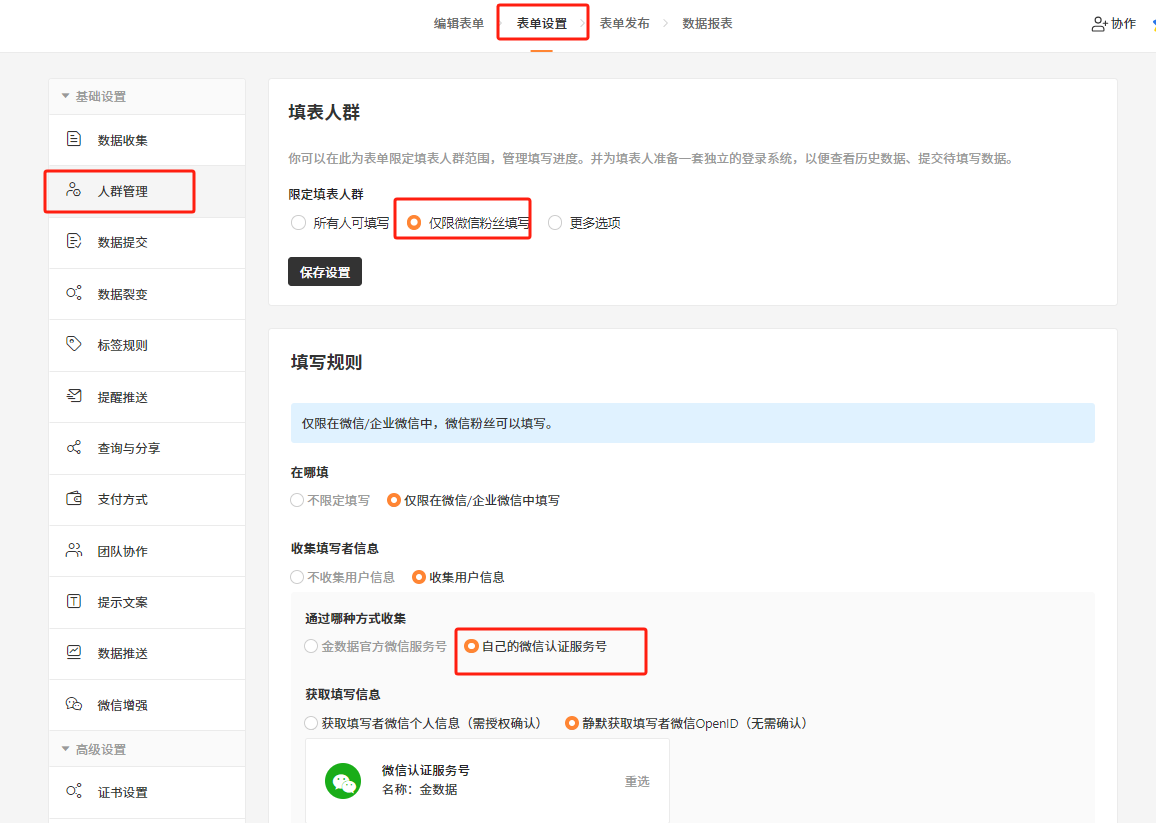Click the 数据裂变 nodes icon
1156x823 pixels.
pyautogui.click(x=74, y=293)
